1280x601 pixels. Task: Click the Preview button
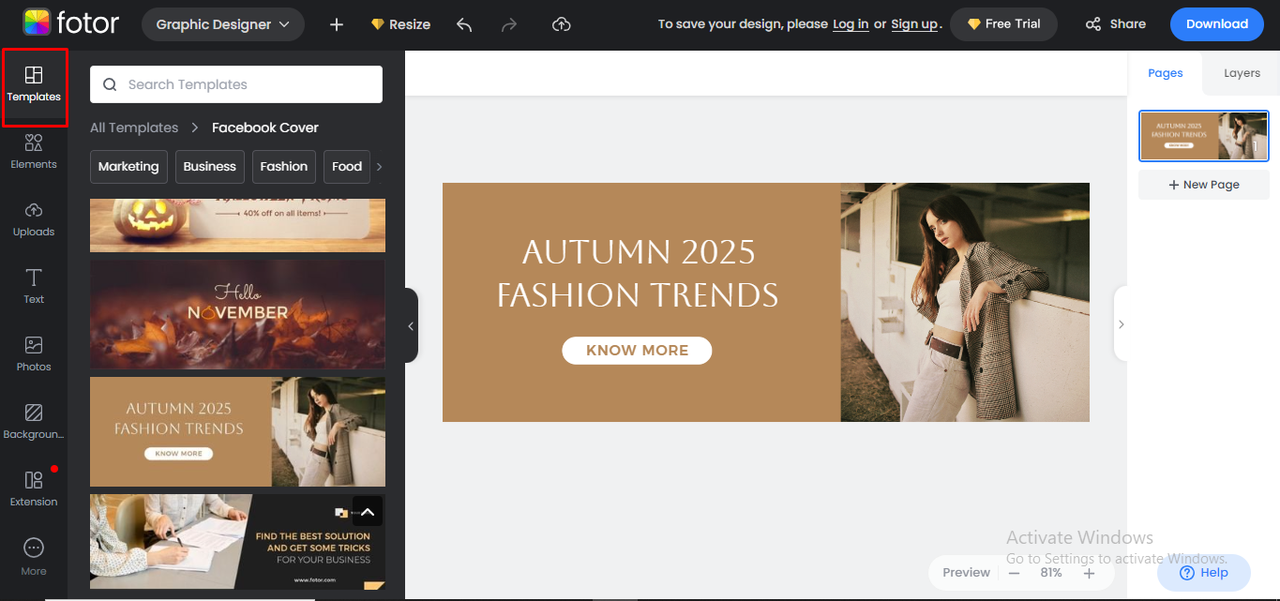point(966,573)
